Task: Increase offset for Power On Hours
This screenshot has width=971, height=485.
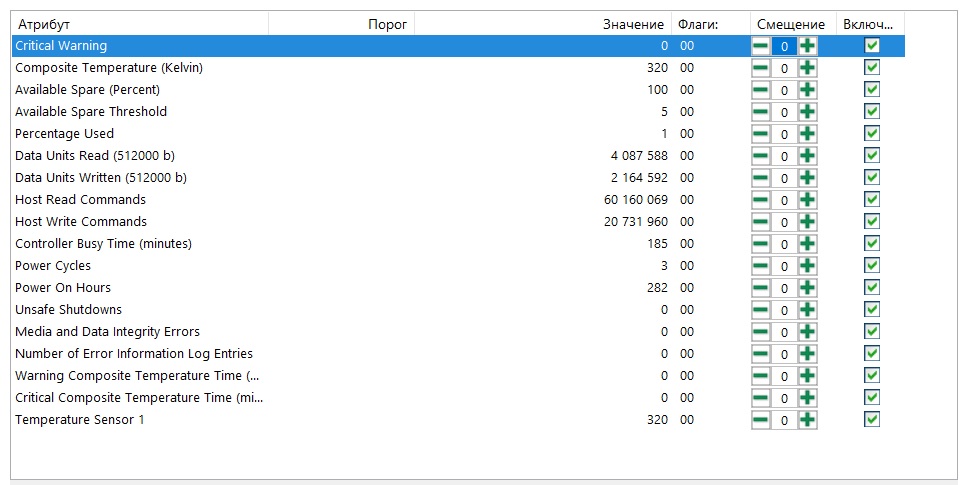Action: click(x=807, y=288)
